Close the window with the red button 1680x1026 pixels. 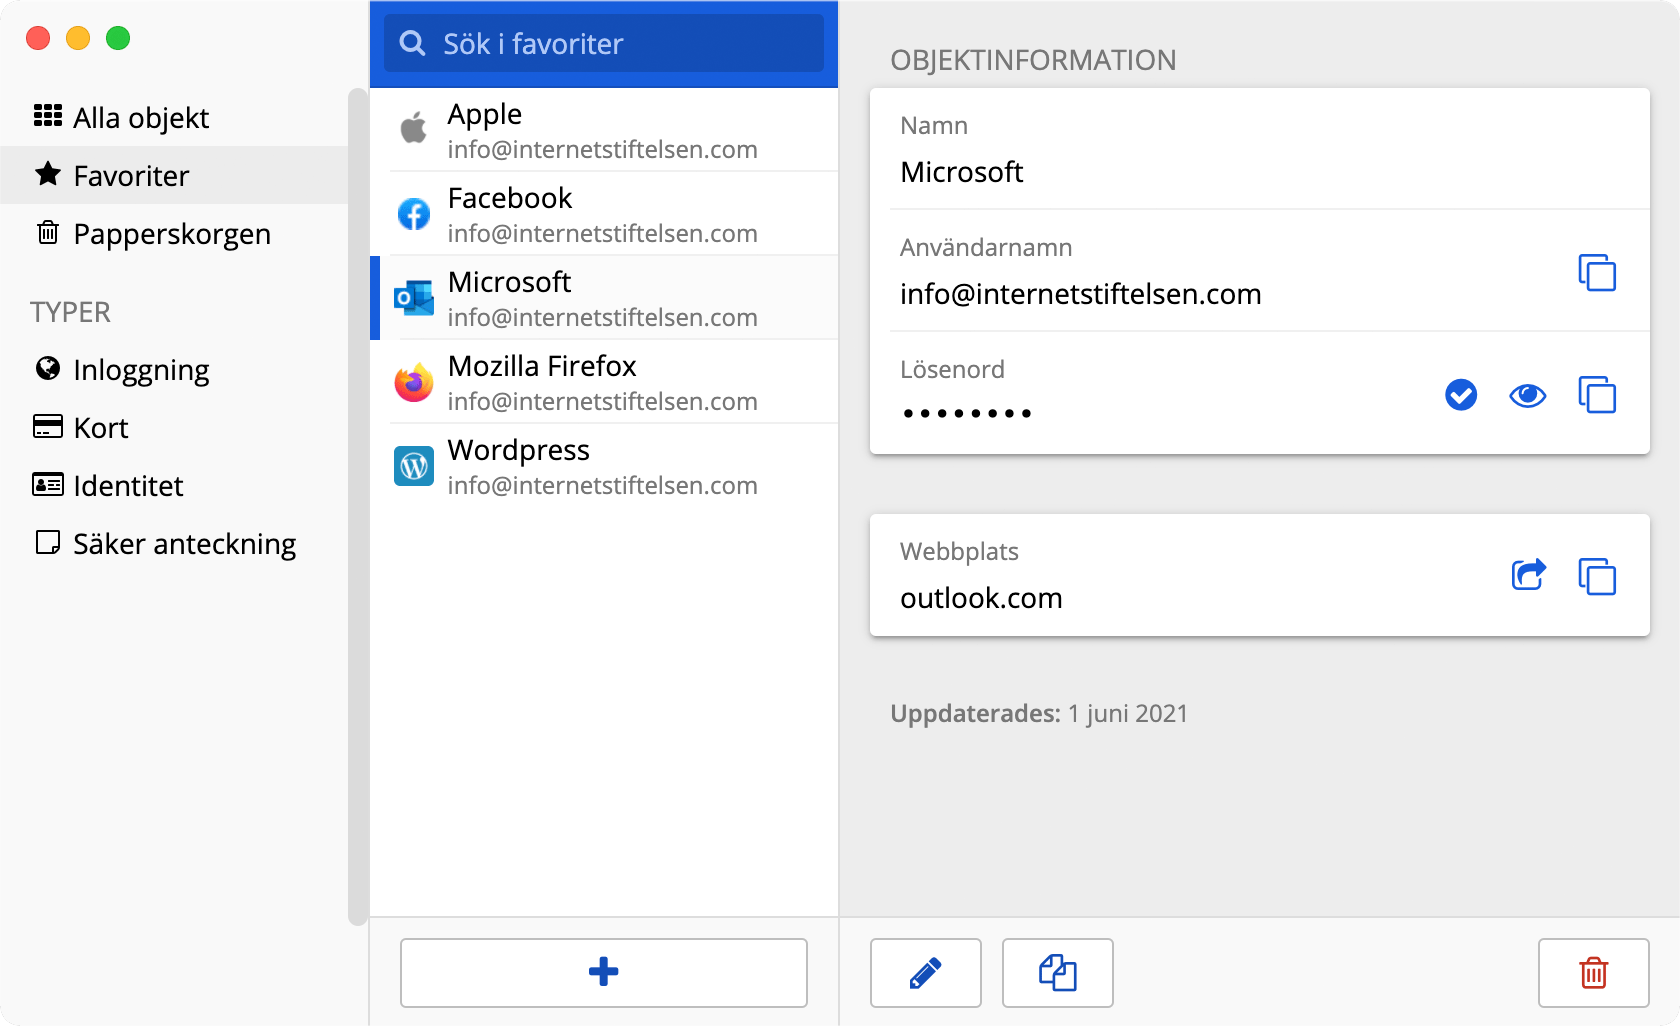(38, 38)
